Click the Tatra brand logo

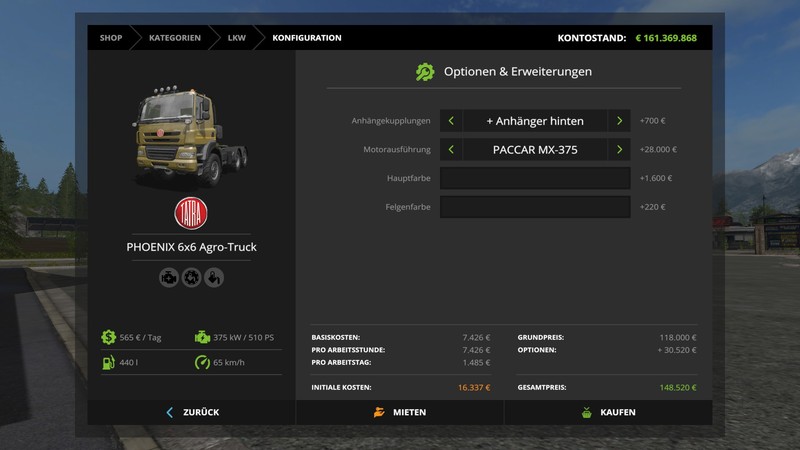coord(191,211)
